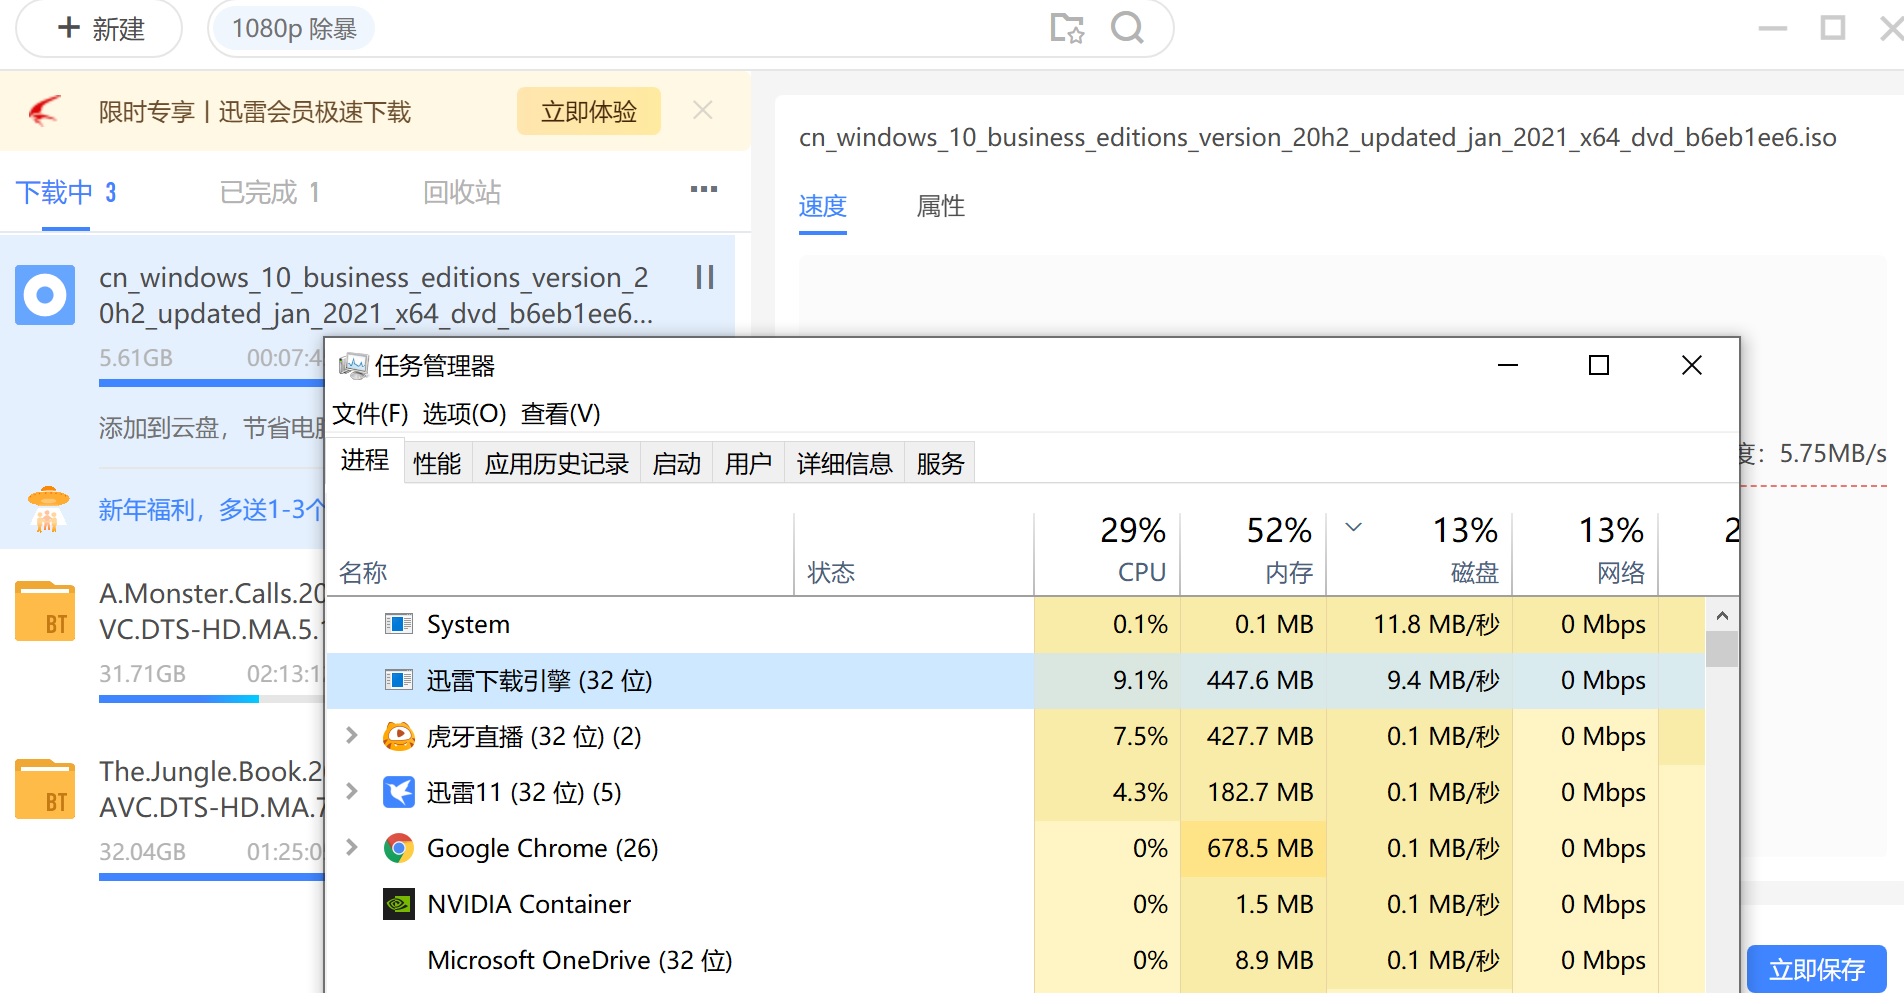1904x1004 pixels.
Task: Open the search magnifier in Thunder
Action: point(1128,29)
